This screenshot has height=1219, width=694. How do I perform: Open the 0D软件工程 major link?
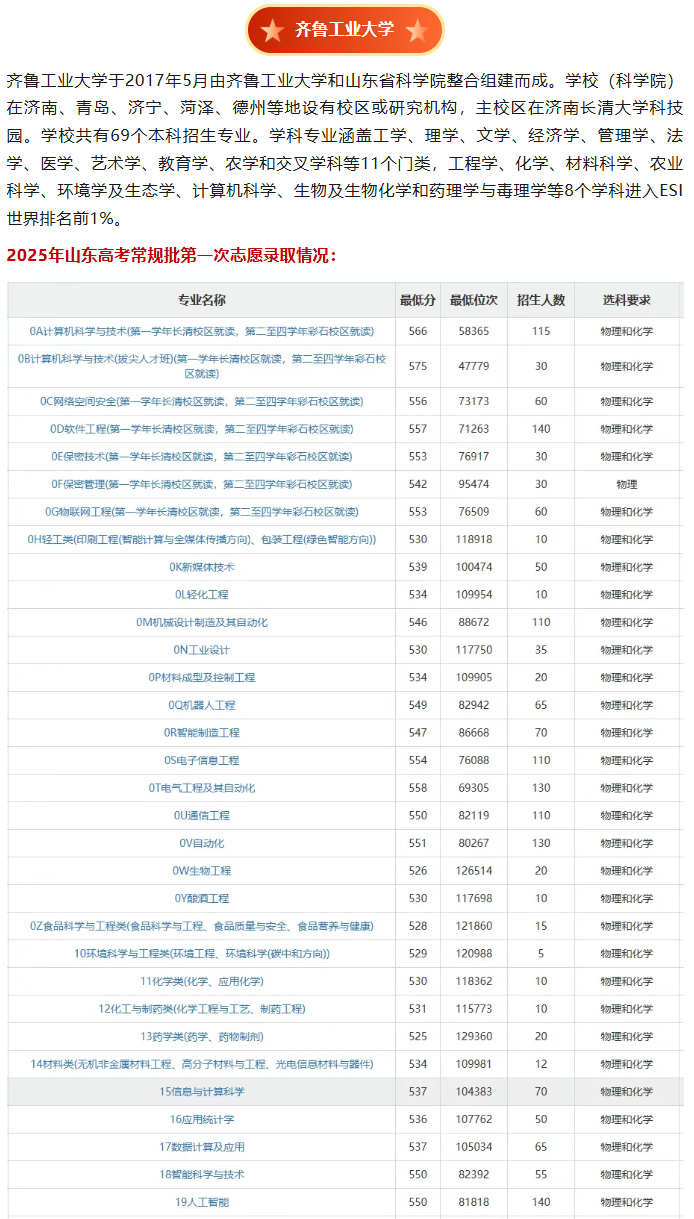click(x=202, y=429)
